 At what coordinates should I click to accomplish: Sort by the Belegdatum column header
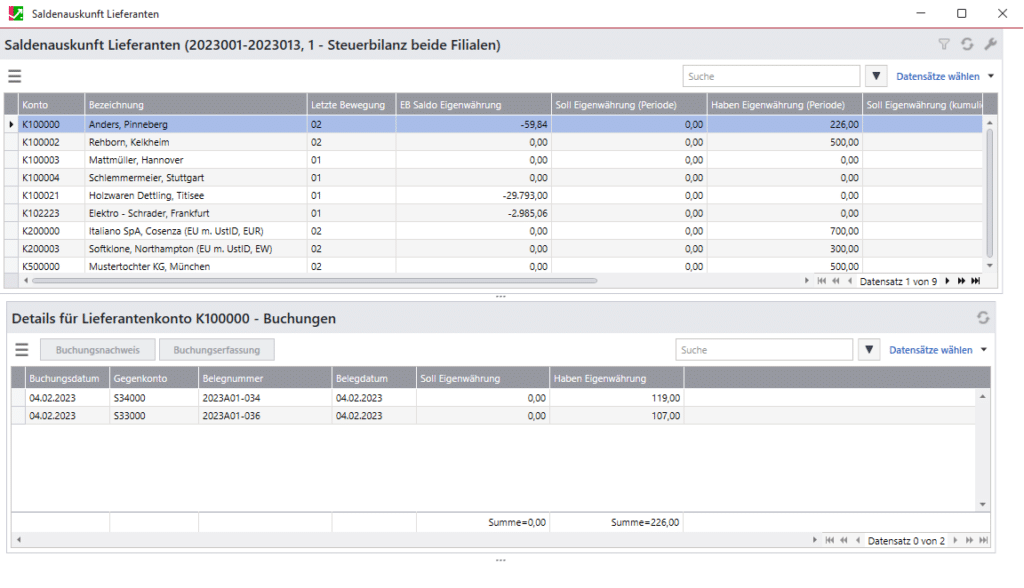click(x=374, y=378)
